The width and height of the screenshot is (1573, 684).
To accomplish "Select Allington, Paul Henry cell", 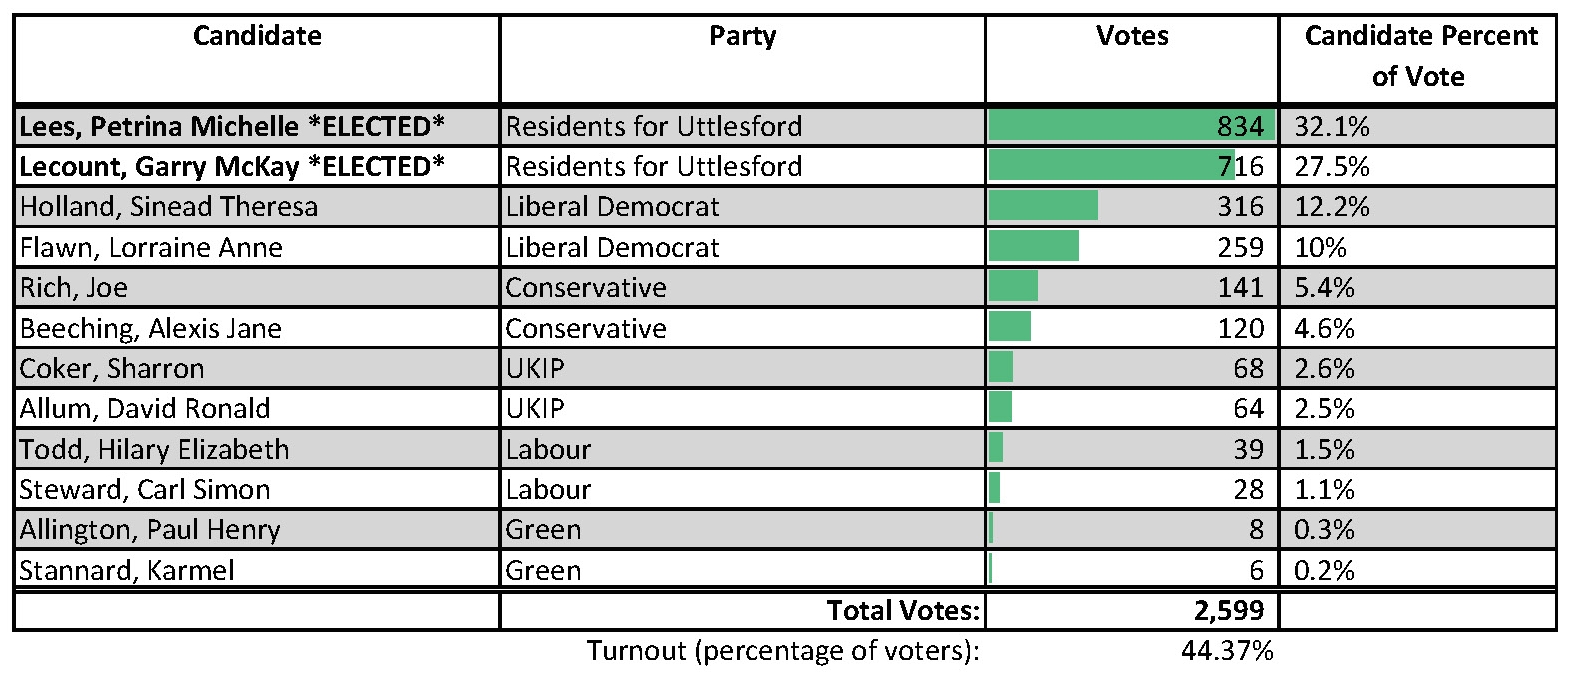I will point(150,530).
